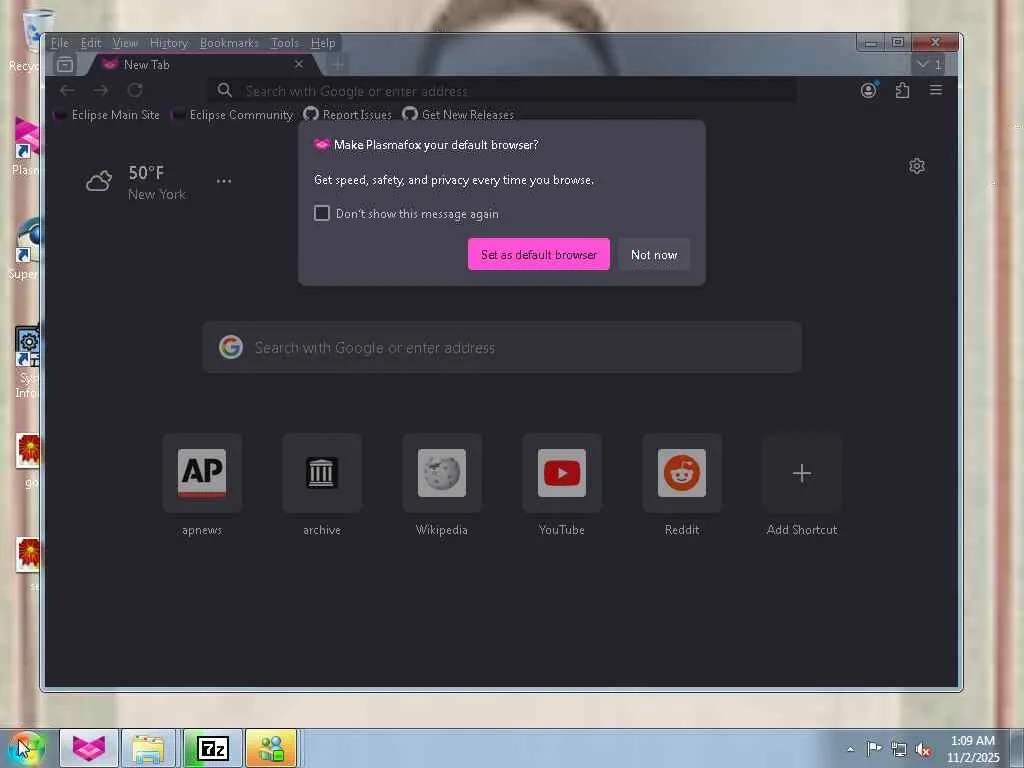Click Set as default browser button
Screen dimensions: 1024x768
click(539, 255)
